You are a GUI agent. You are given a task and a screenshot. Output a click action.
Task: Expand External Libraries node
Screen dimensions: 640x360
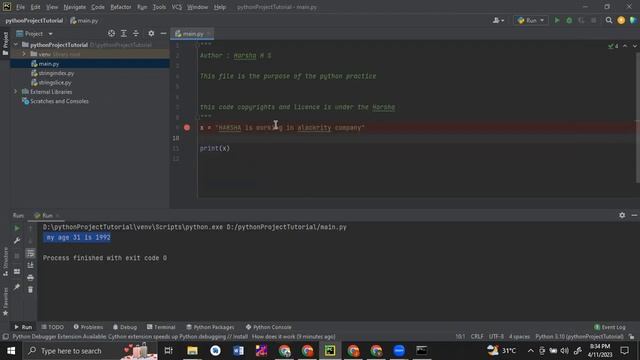16,91
